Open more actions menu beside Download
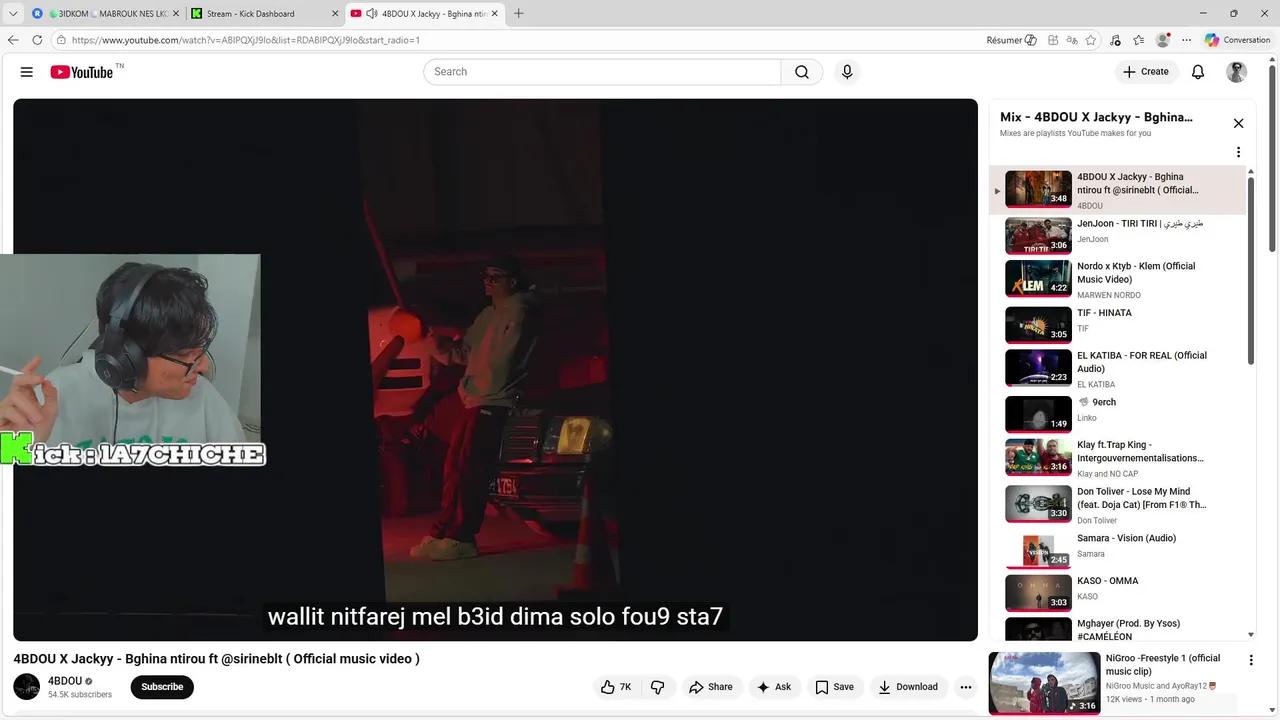This screenshot has height=720, width=1280. point(965,687)
